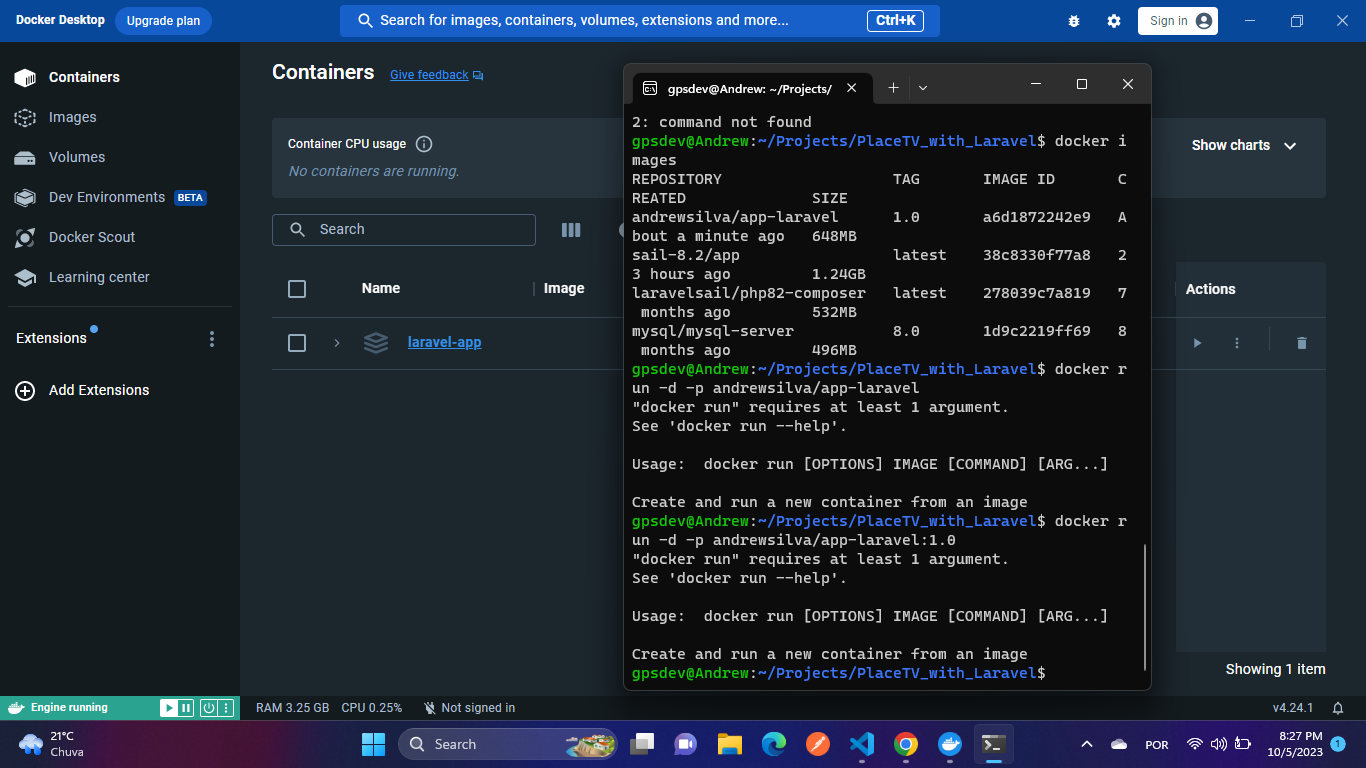This screenshot has height=768, width=1366.
Task: Click the v4.24.1 version label
Action: [x=1293, y=708]
